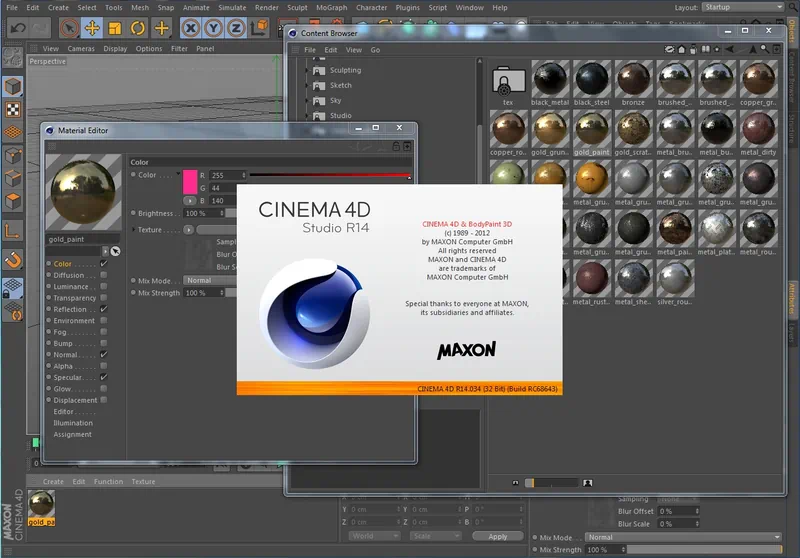Image resolution: width=800 pixels, height=558 pixels.
Task: Click the Apply button in coordinates panel
Action: [497, 537]
